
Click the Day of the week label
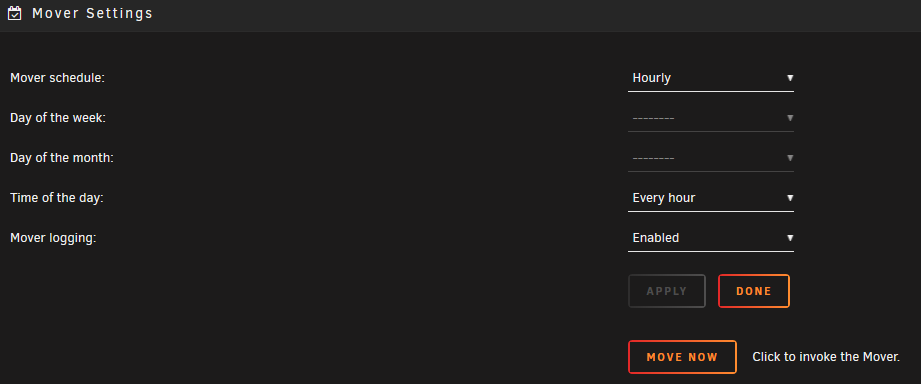coord(58,118)
